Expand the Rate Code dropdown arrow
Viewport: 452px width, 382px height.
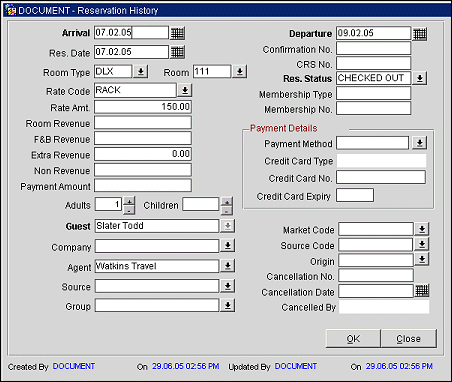[x=185, y=90]
